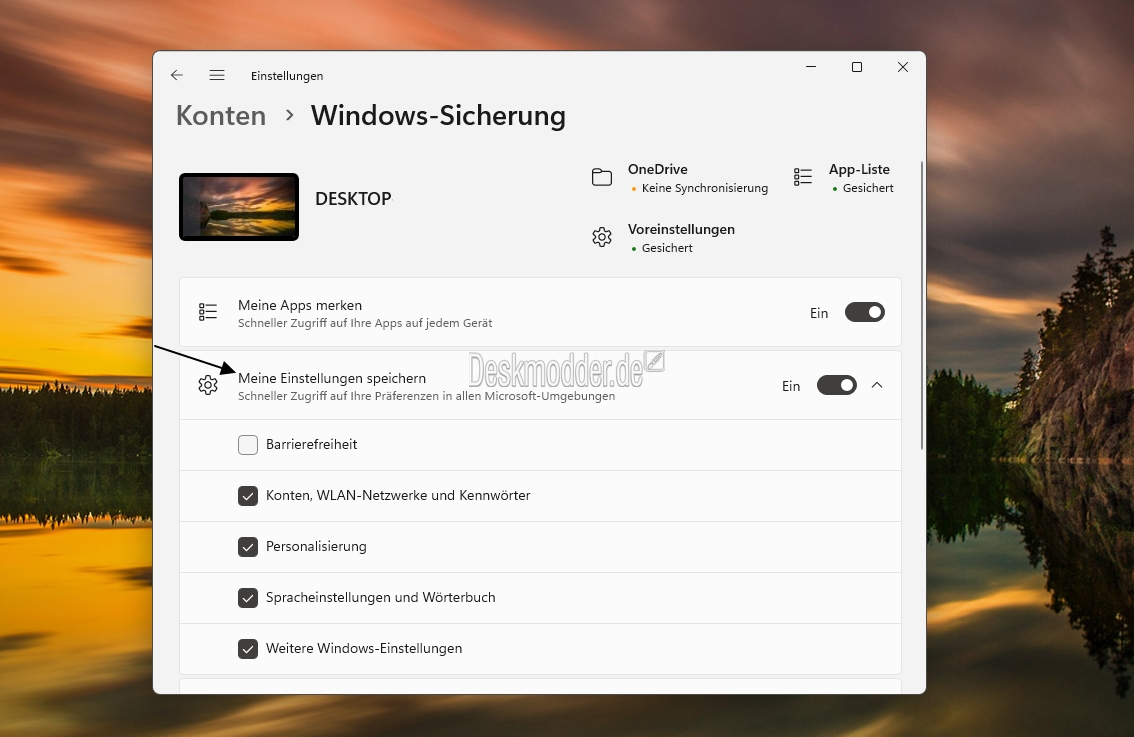
Task: Uncheck Spracheinstellungen und Wörterbuch checkbox
Action: [248, 598]
